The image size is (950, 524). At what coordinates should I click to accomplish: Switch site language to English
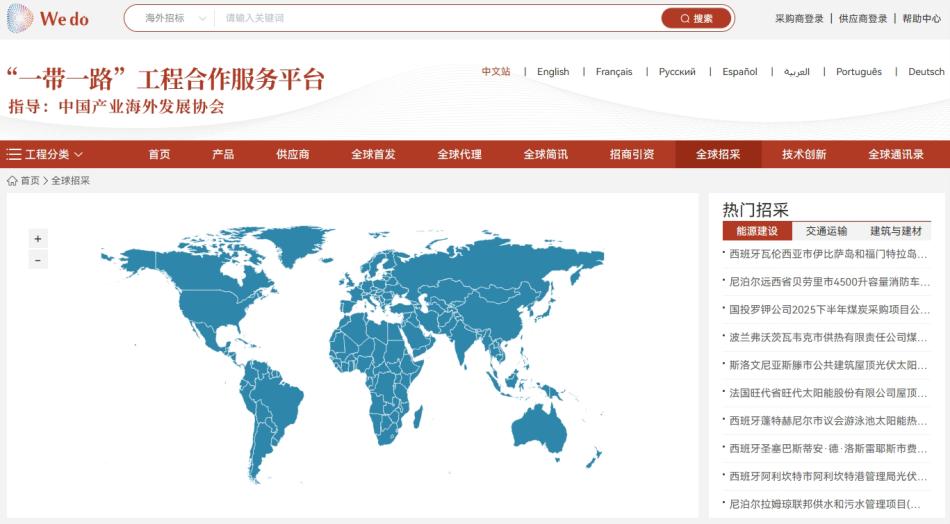click(x=553, y=71)
